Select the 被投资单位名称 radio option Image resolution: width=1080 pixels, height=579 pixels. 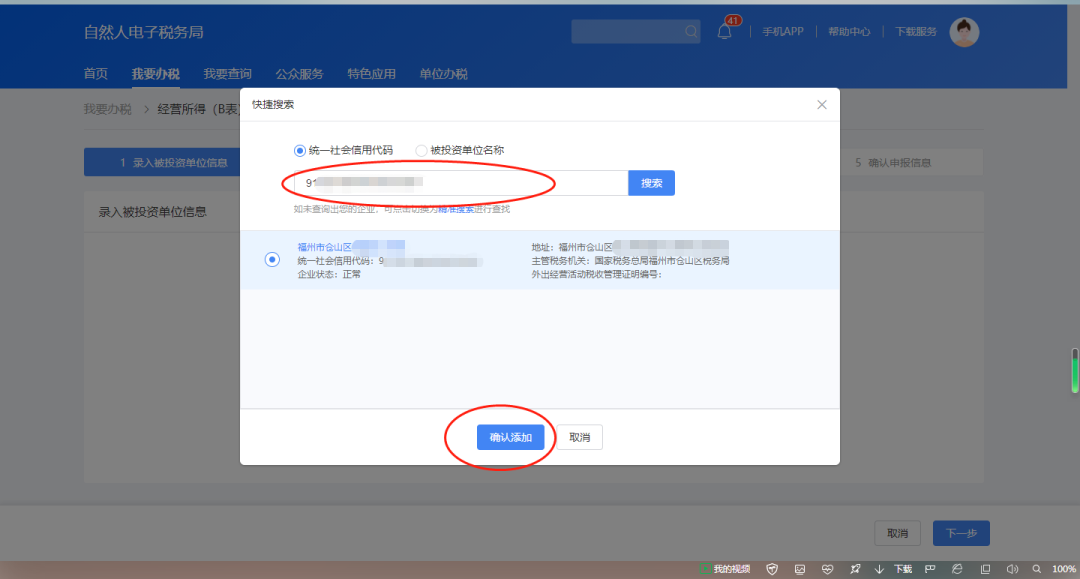point(421,151)
